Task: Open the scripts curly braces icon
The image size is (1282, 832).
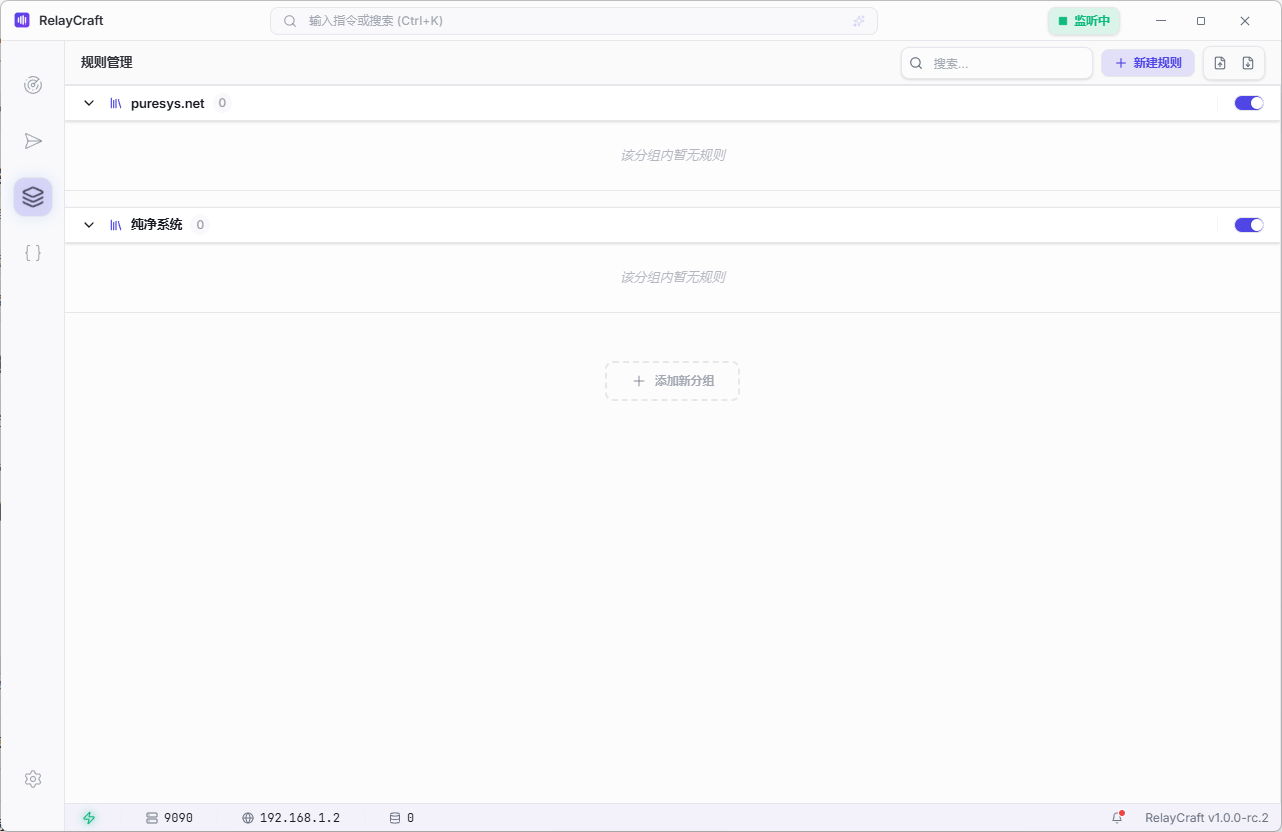Action: click(x=33, y=253)
